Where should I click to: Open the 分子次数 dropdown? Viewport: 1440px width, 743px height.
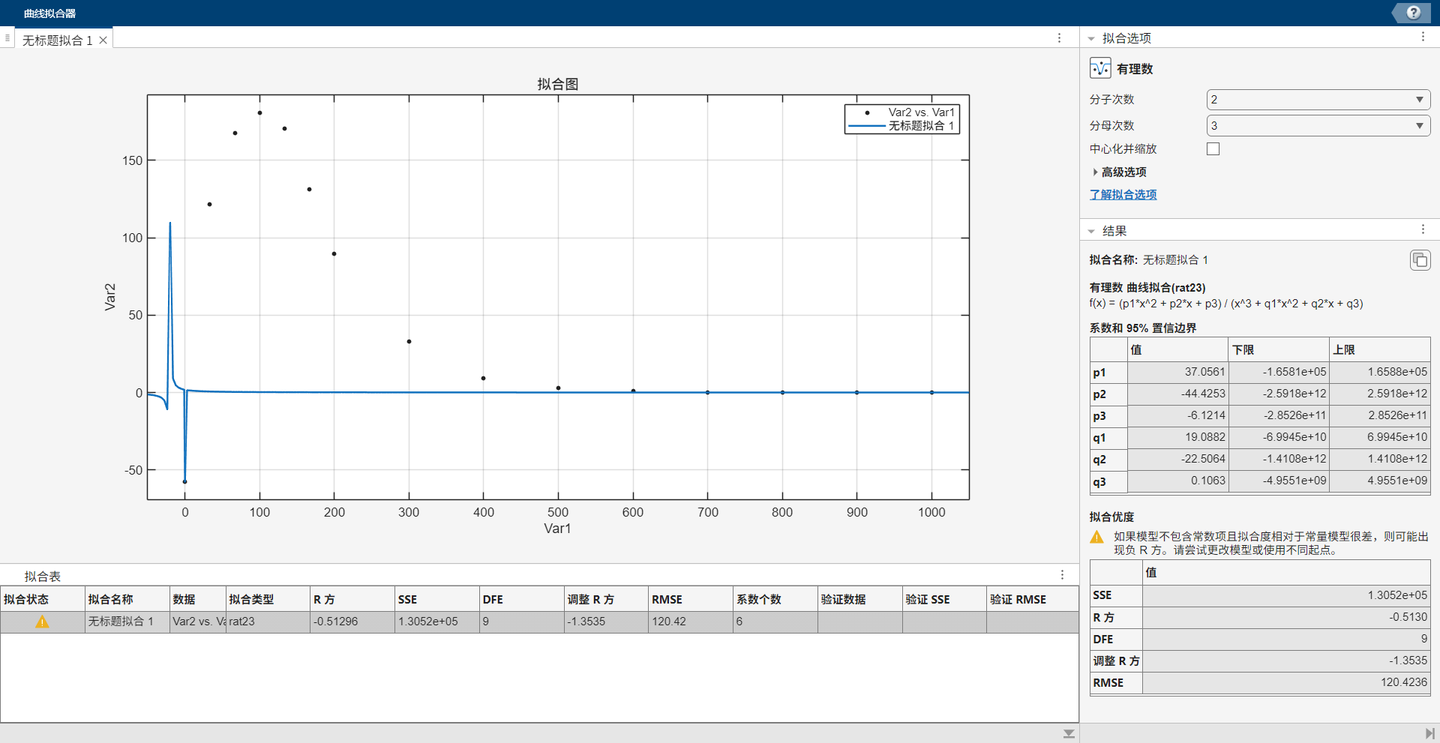click(x=1318, y=100)
